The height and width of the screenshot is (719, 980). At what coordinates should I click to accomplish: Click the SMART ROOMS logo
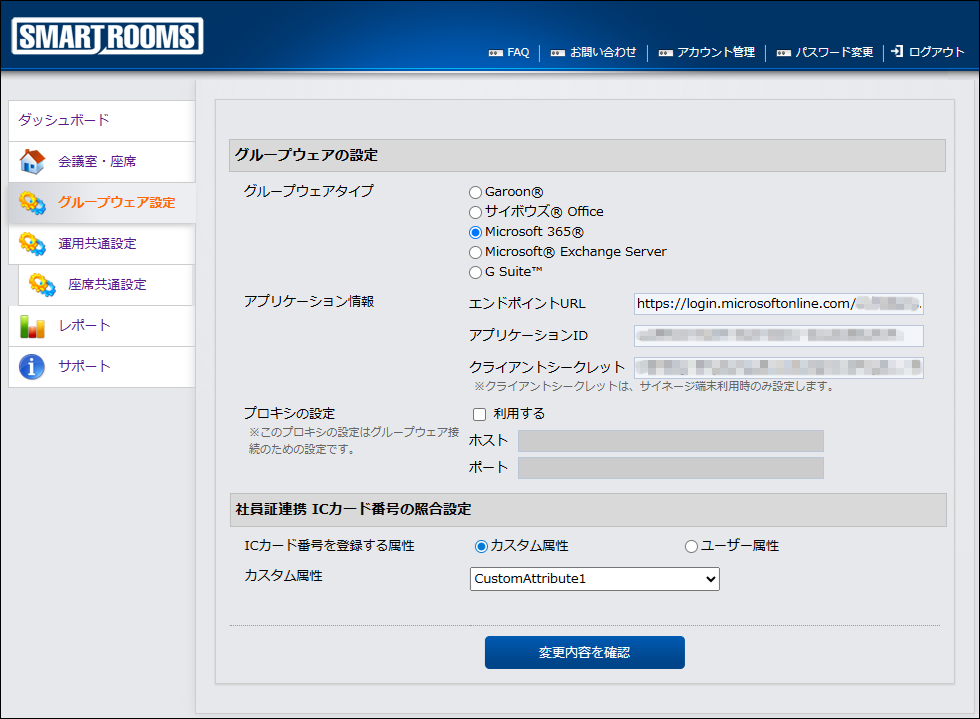pos(107,37)
